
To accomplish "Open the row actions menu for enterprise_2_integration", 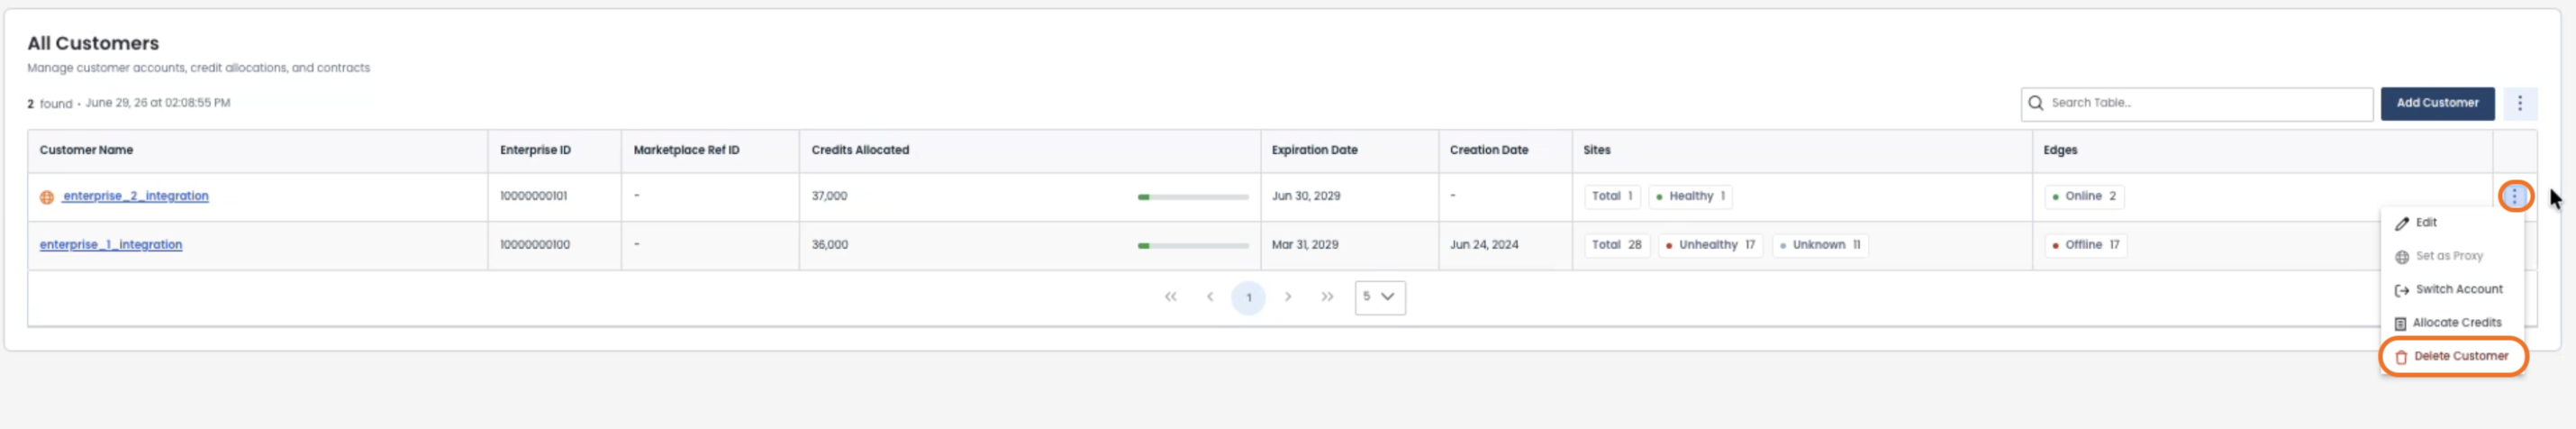I will pyautogui.click(x=2514, y=196).
